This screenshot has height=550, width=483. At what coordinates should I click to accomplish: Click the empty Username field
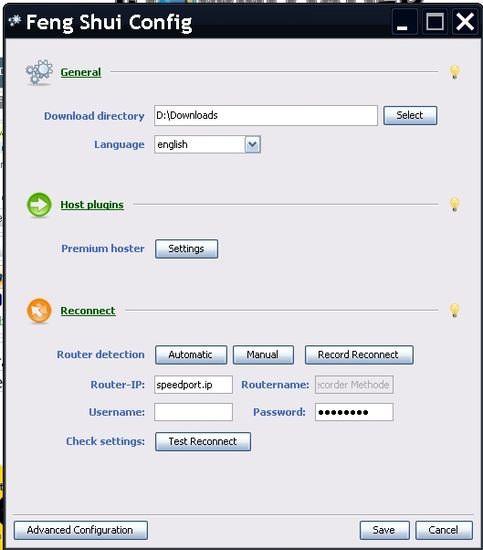193,412
